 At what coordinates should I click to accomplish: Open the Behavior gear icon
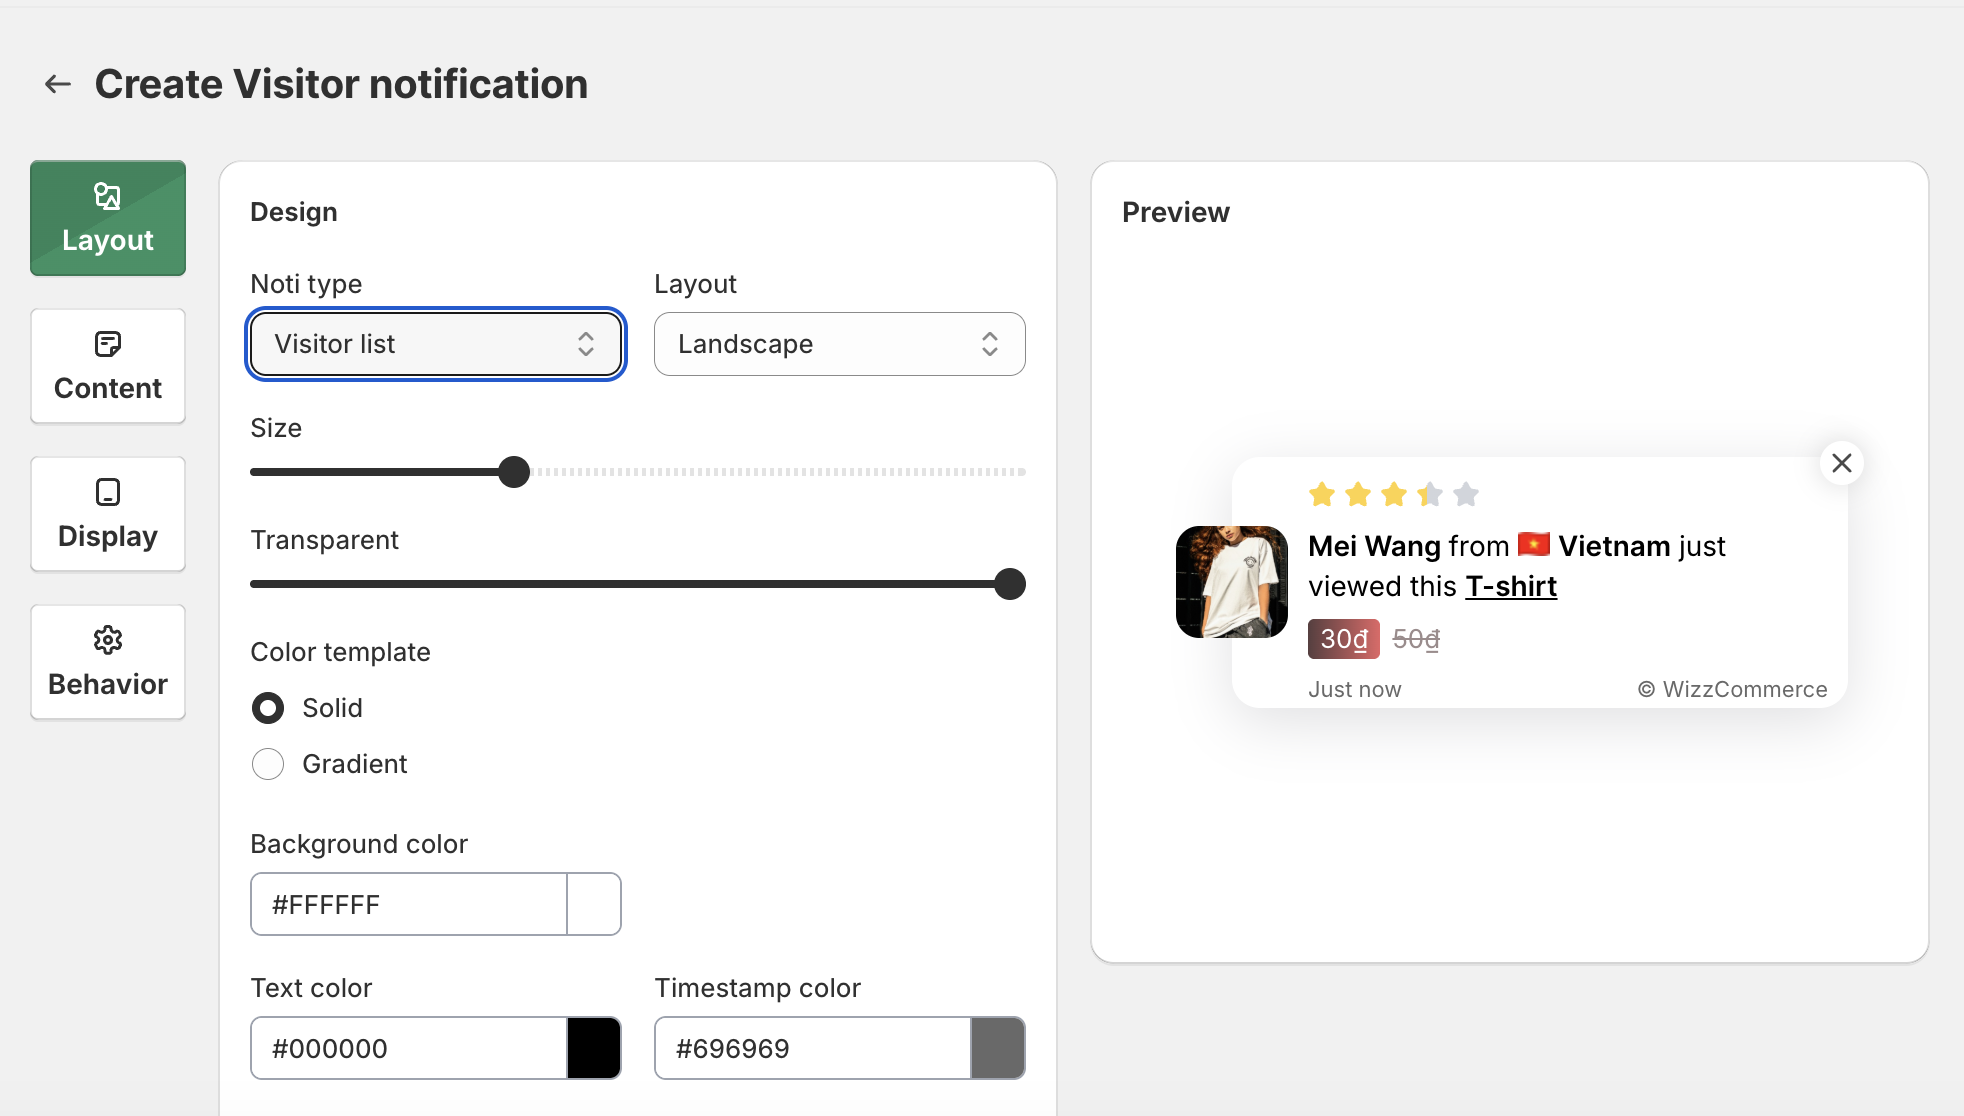[108, 640]
